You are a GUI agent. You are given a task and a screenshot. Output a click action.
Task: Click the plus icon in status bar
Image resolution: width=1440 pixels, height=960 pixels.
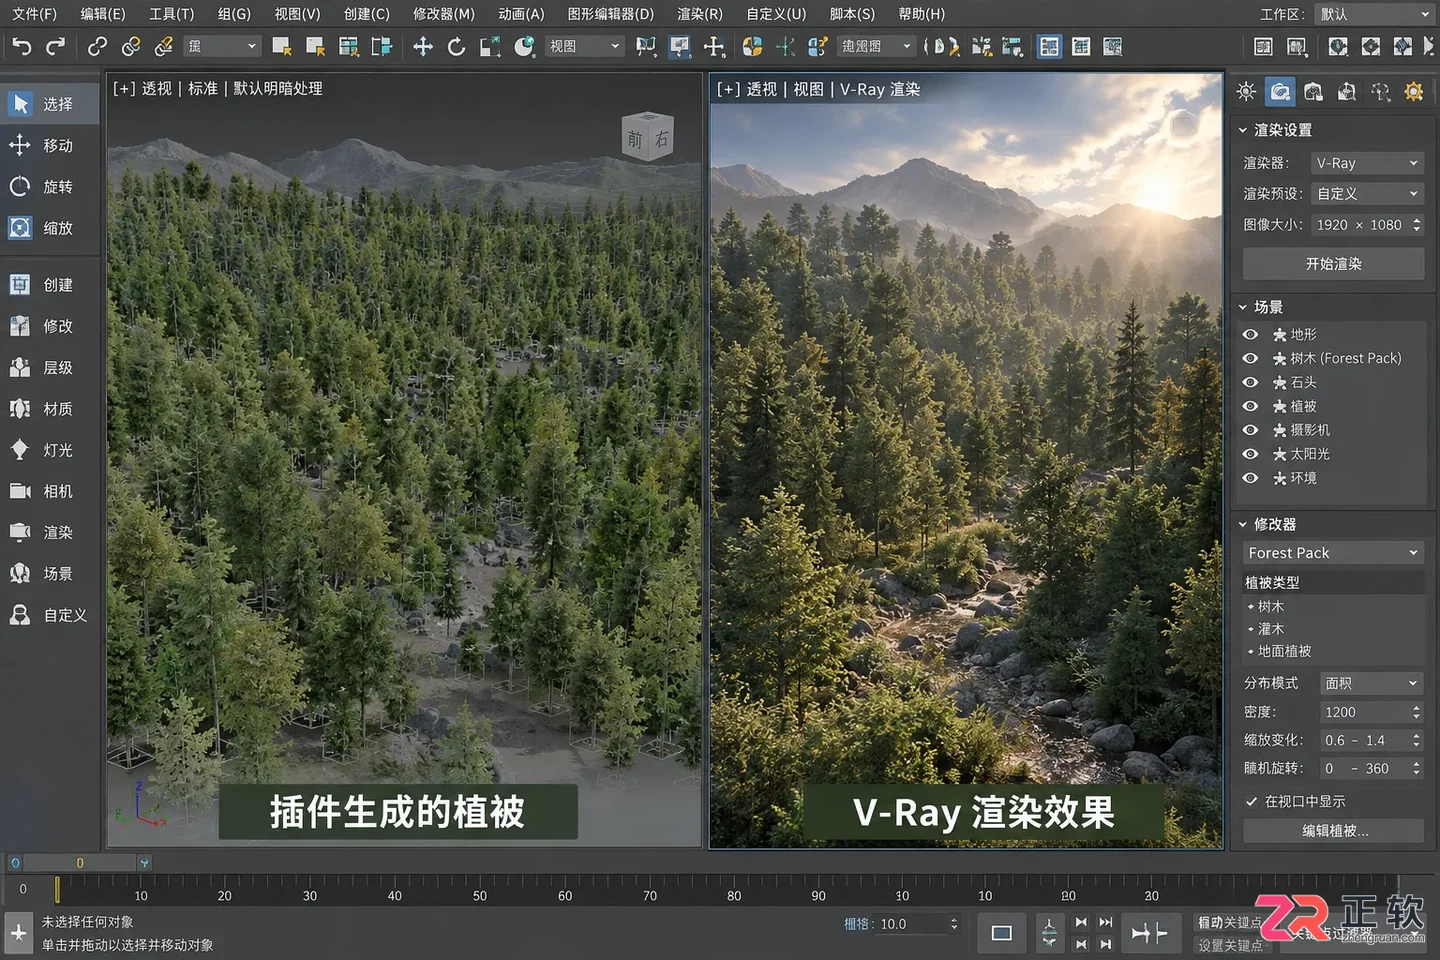19,932
